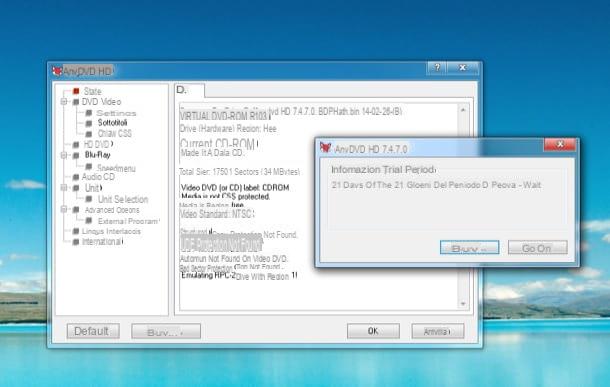610x387 pixels.
Task: Collapse the Advanced Options node
Action: [x=63, y=210]
